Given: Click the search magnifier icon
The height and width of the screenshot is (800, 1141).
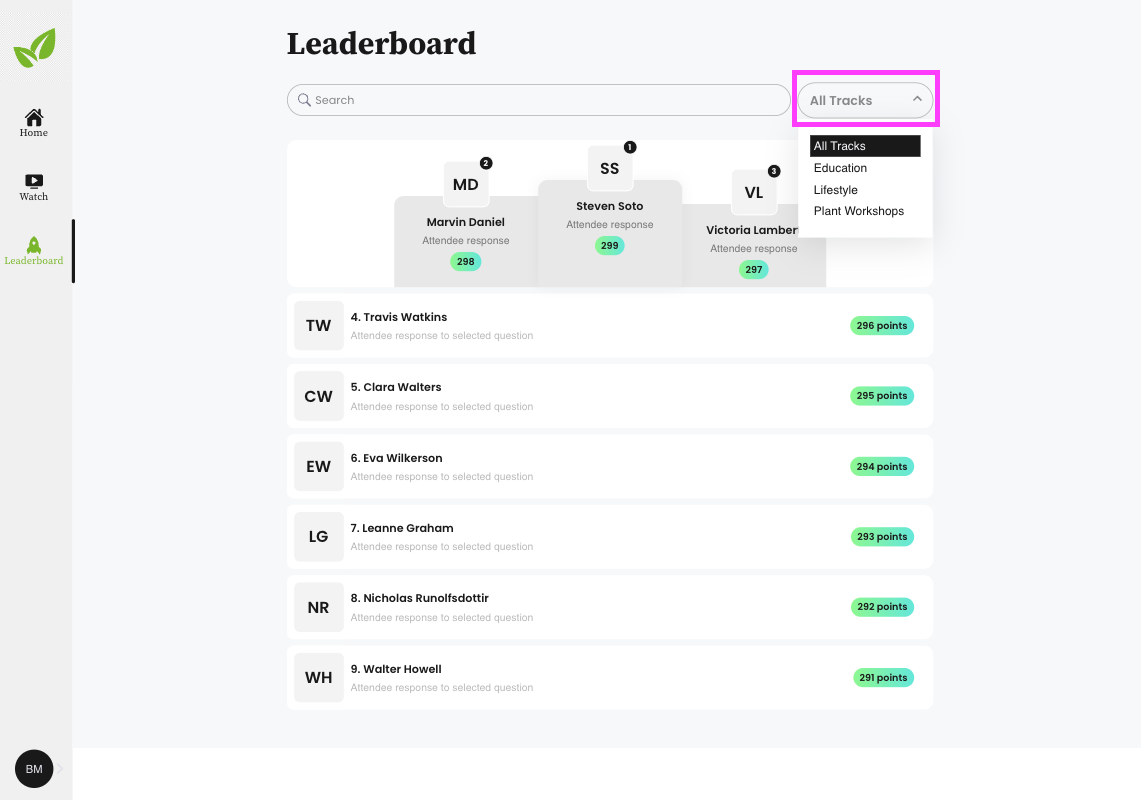Looking at the screenshot, I should point(304,100).
